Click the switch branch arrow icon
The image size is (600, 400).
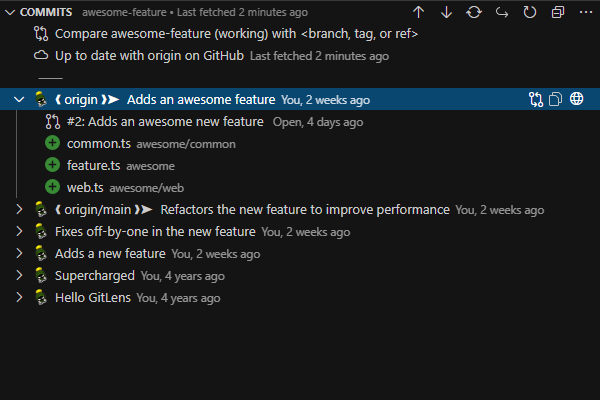click(502, 12)
